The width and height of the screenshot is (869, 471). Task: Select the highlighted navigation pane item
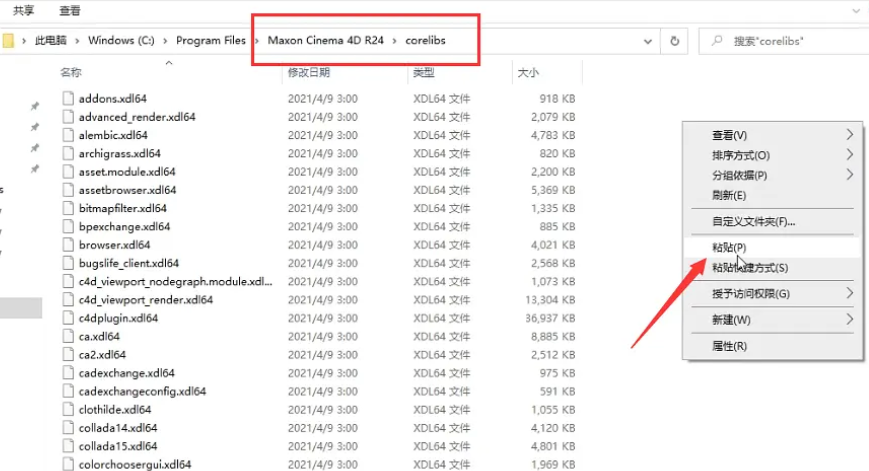(21, 308)
